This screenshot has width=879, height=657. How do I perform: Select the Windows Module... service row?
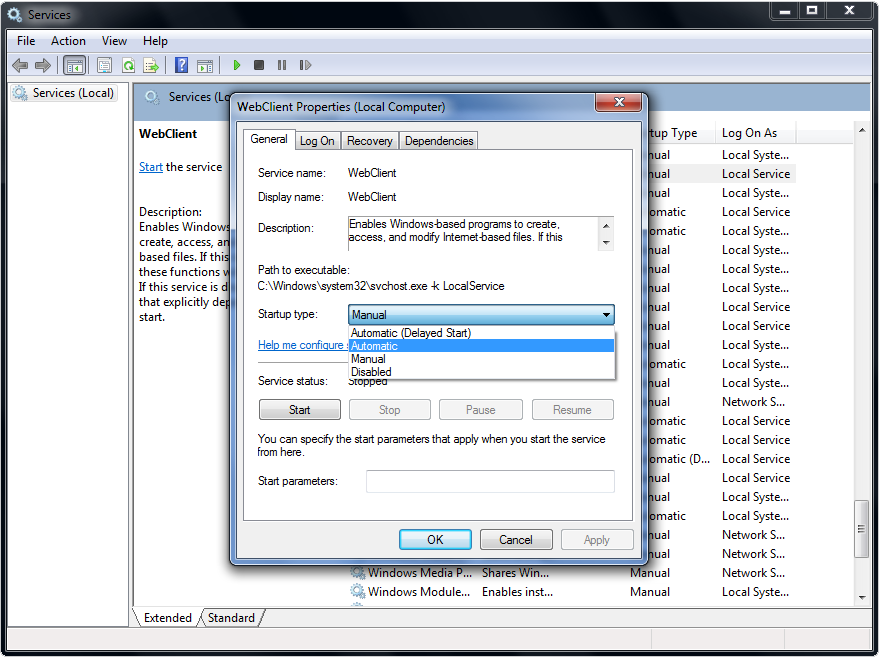(570, 592)
